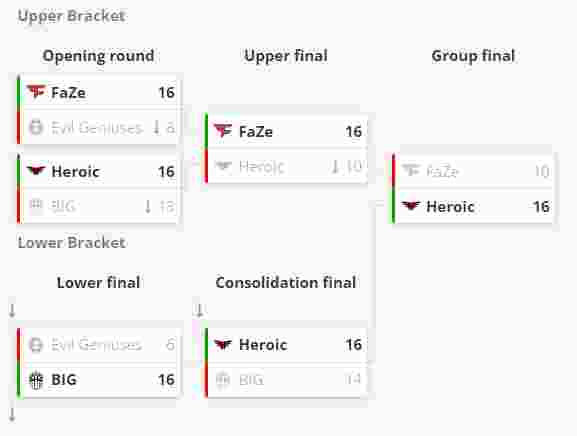Image resolution: width=577 pixels, height=436 pixels.
Task: Click Evil Geniuses logo in Opening round
Action: click(x=36, y=127)
